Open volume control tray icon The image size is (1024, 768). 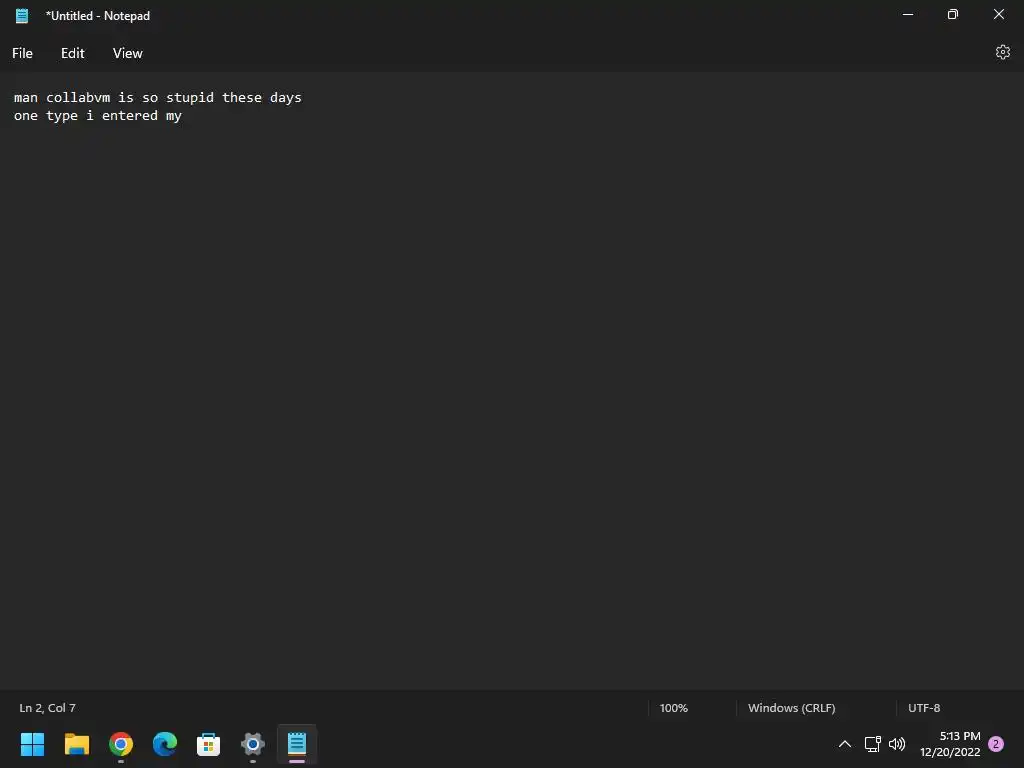[x=897, y=744]
